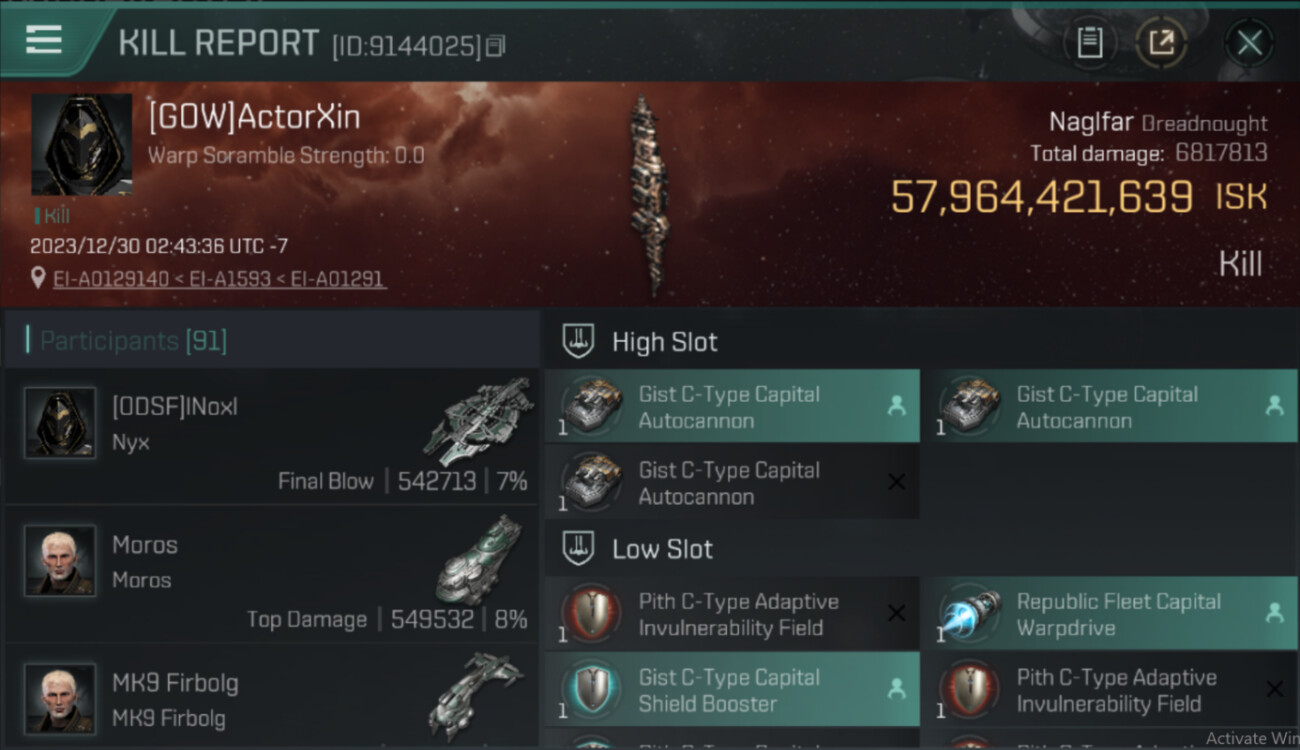Select the ActorXin pilot portrait

(x=81, y=144)
